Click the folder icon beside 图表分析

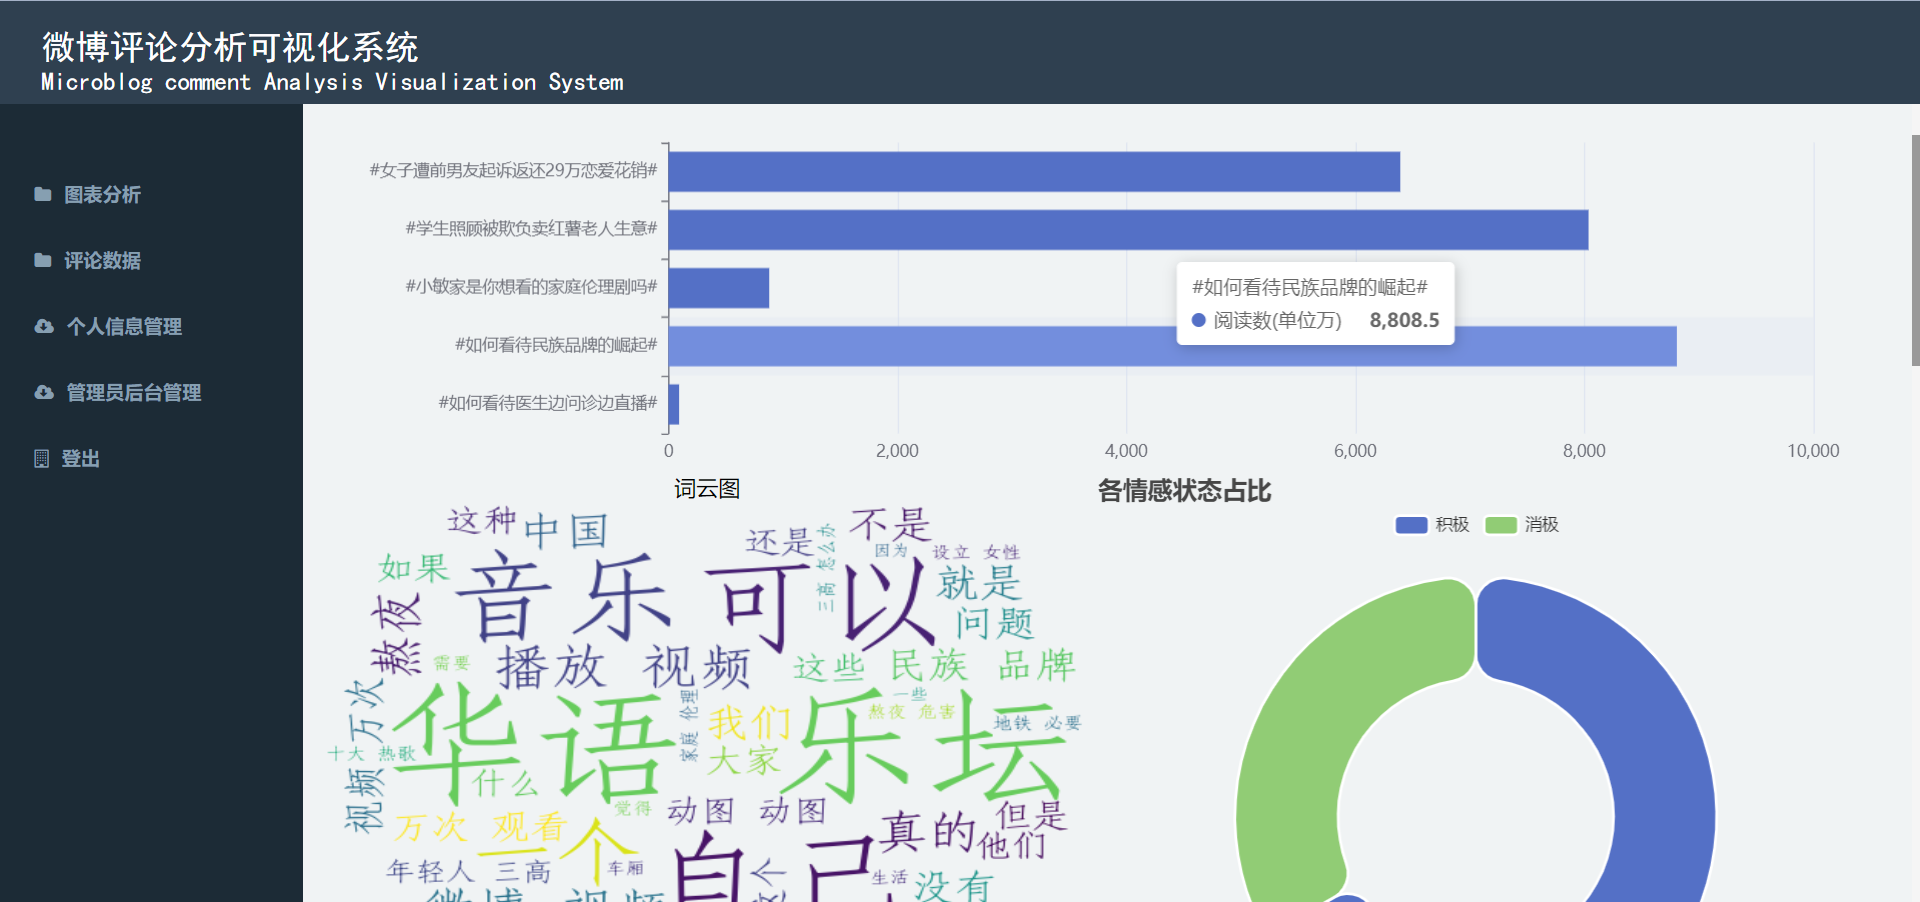42,194
